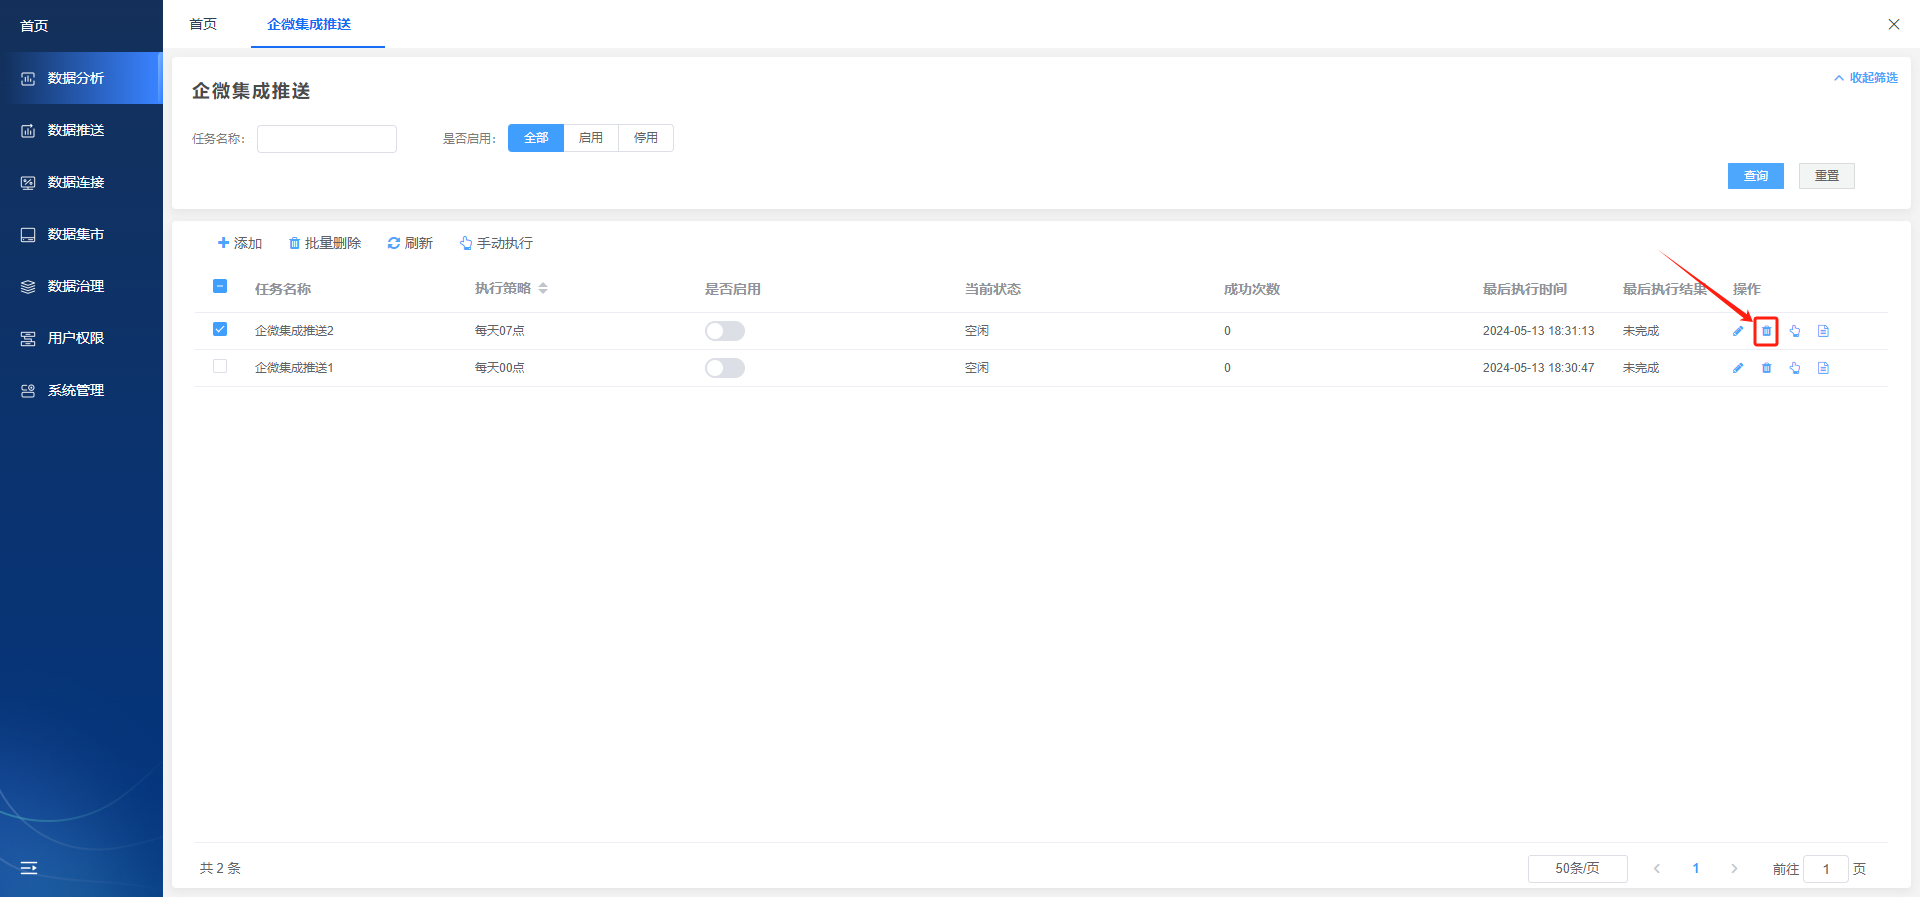Enable the switch for 企微集成推送2
Screen dimensions: 1920x897
(725, 331)
